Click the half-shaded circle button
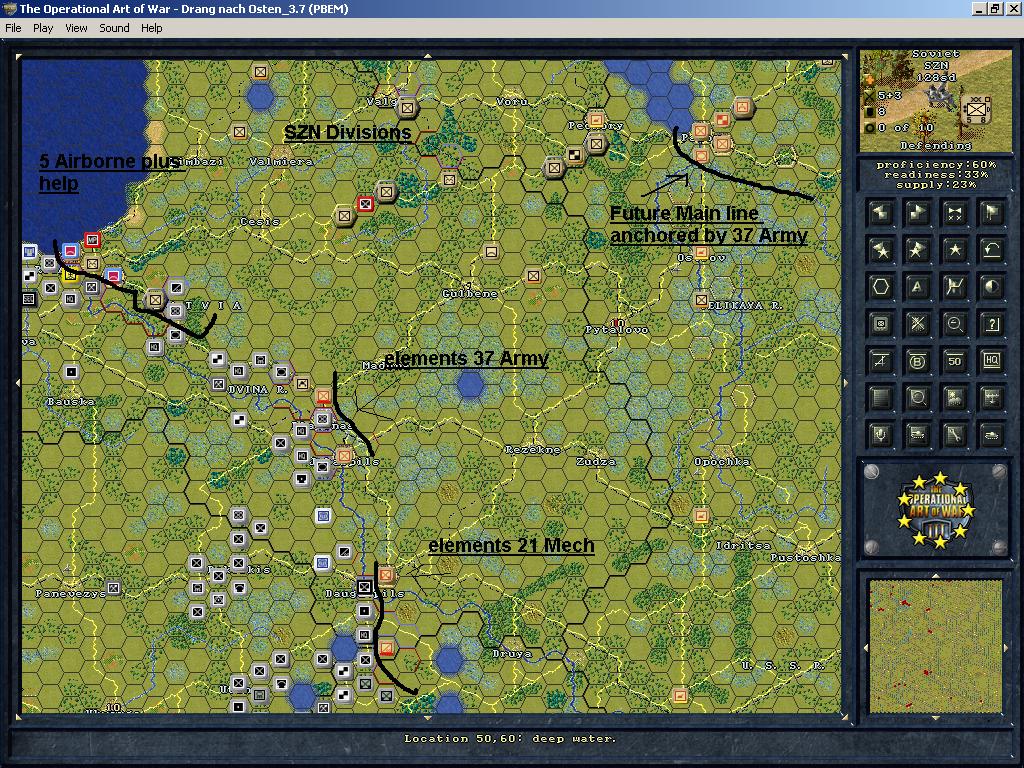This screenshot has width=1024, height=768. pos(991,287)
